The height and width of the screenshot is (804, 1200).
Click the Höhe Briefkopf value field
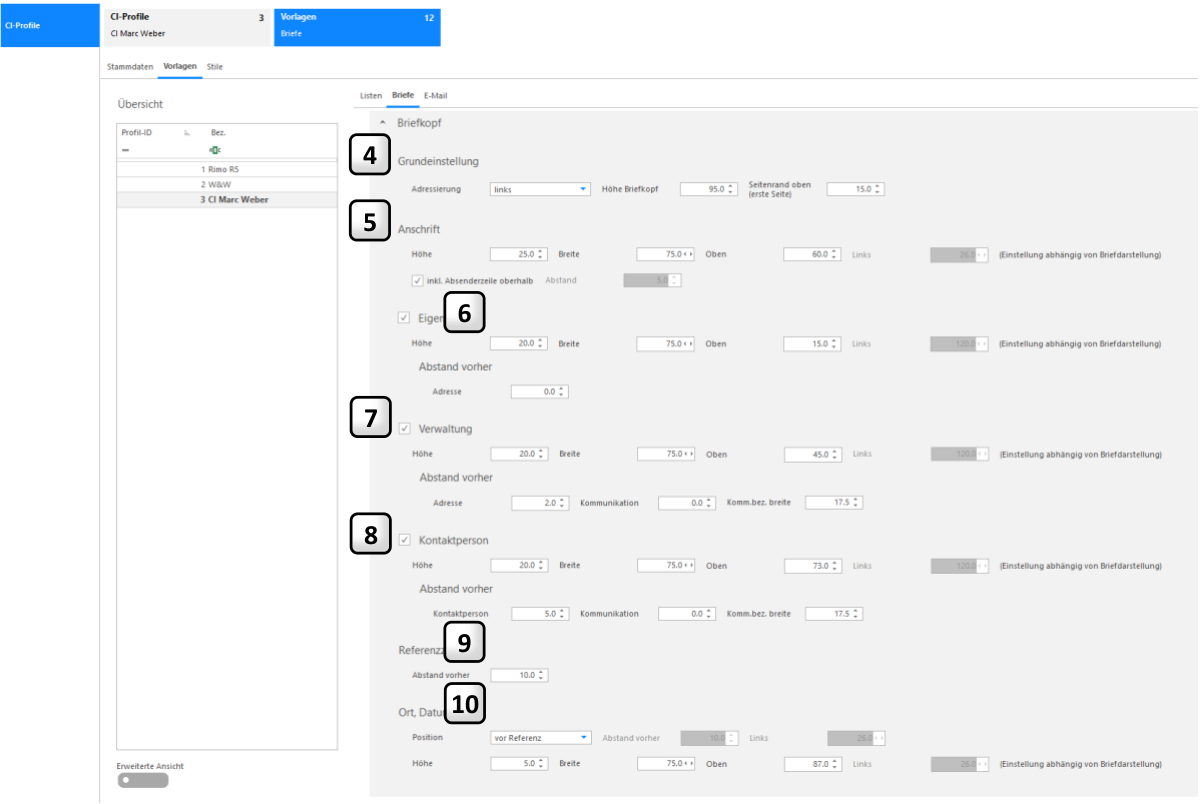709,189
